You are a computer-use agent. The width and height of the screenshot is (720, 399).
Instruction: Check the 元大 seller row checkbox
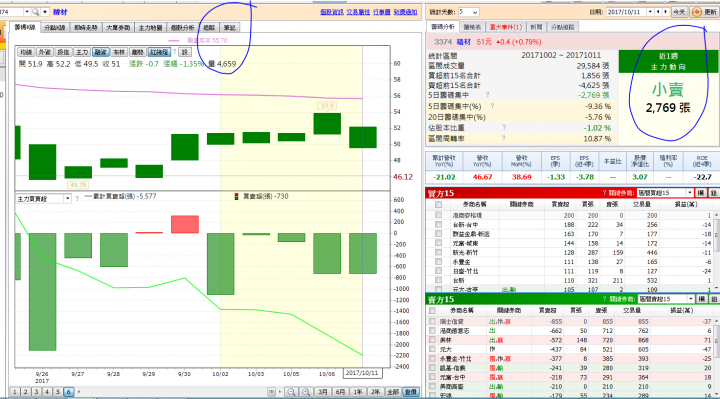[x=433, y=349]
